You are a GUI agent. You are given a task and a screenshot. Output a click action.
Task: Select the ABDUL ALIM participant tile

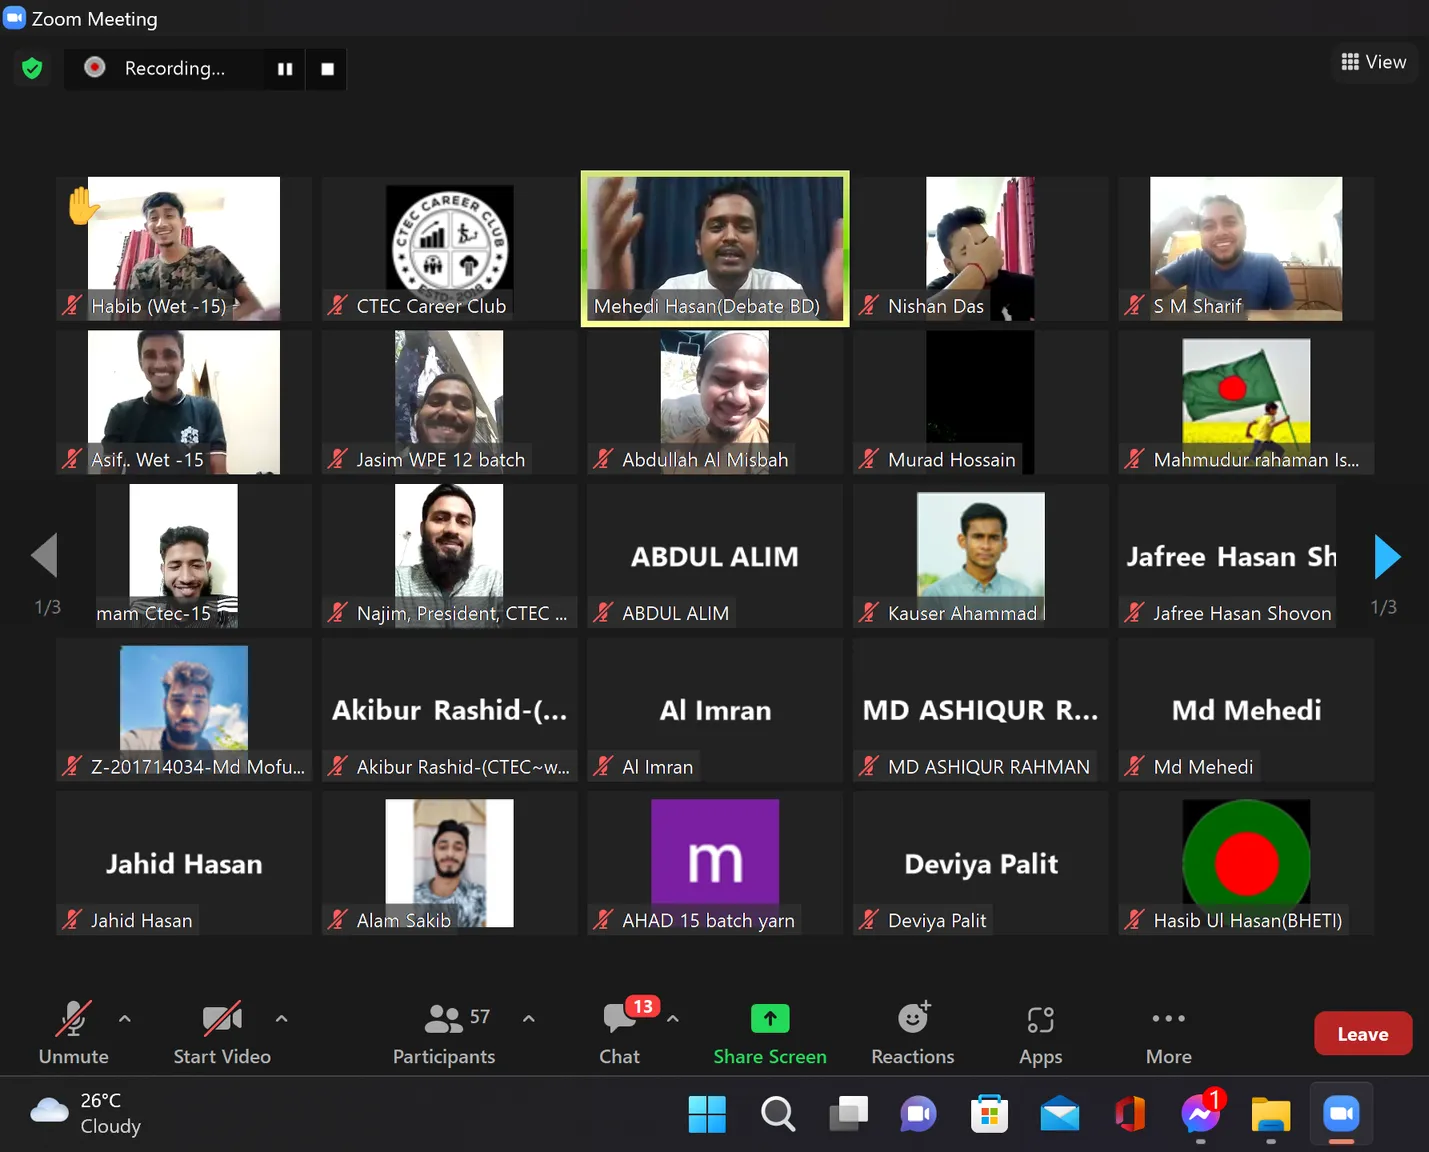point(715,556)
